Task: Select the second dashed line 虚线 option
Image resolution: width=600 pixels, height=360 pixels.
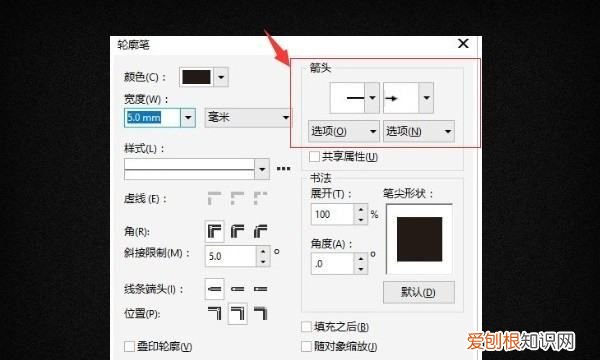Action: (x=237, y=199)
